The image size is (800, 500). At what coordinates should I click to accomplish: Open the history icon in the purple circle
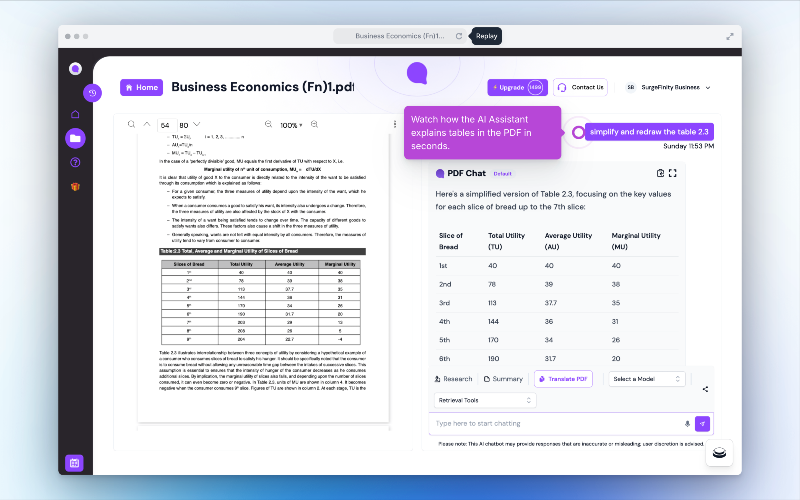coord(92,93)
